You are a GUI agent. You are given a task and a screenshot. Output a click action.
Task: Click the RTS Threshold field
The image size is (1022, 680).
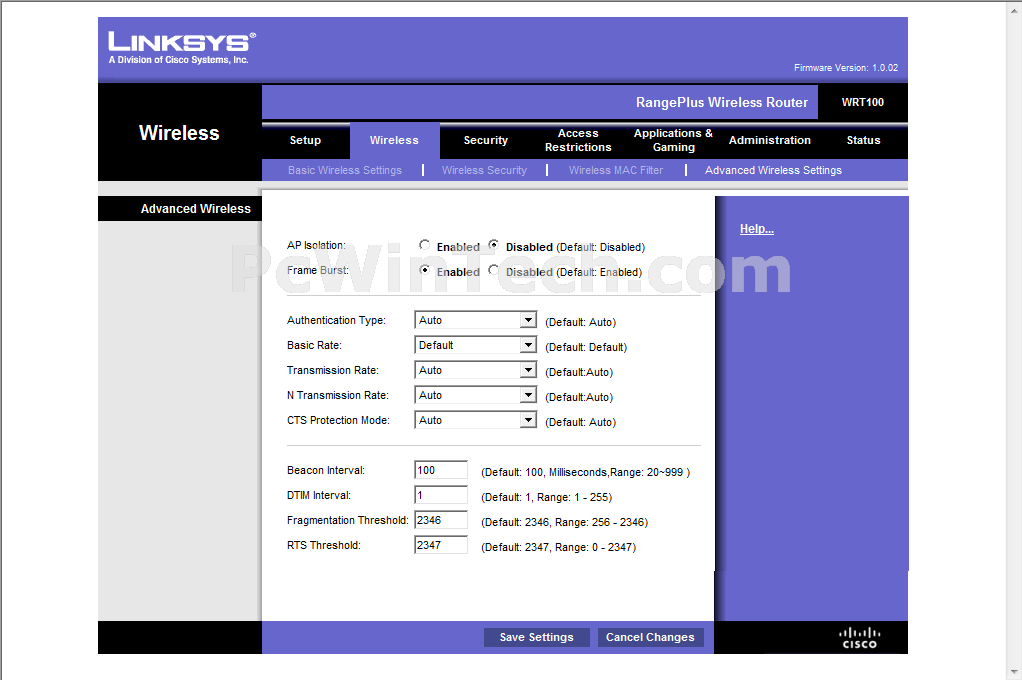tap(441, 545)
